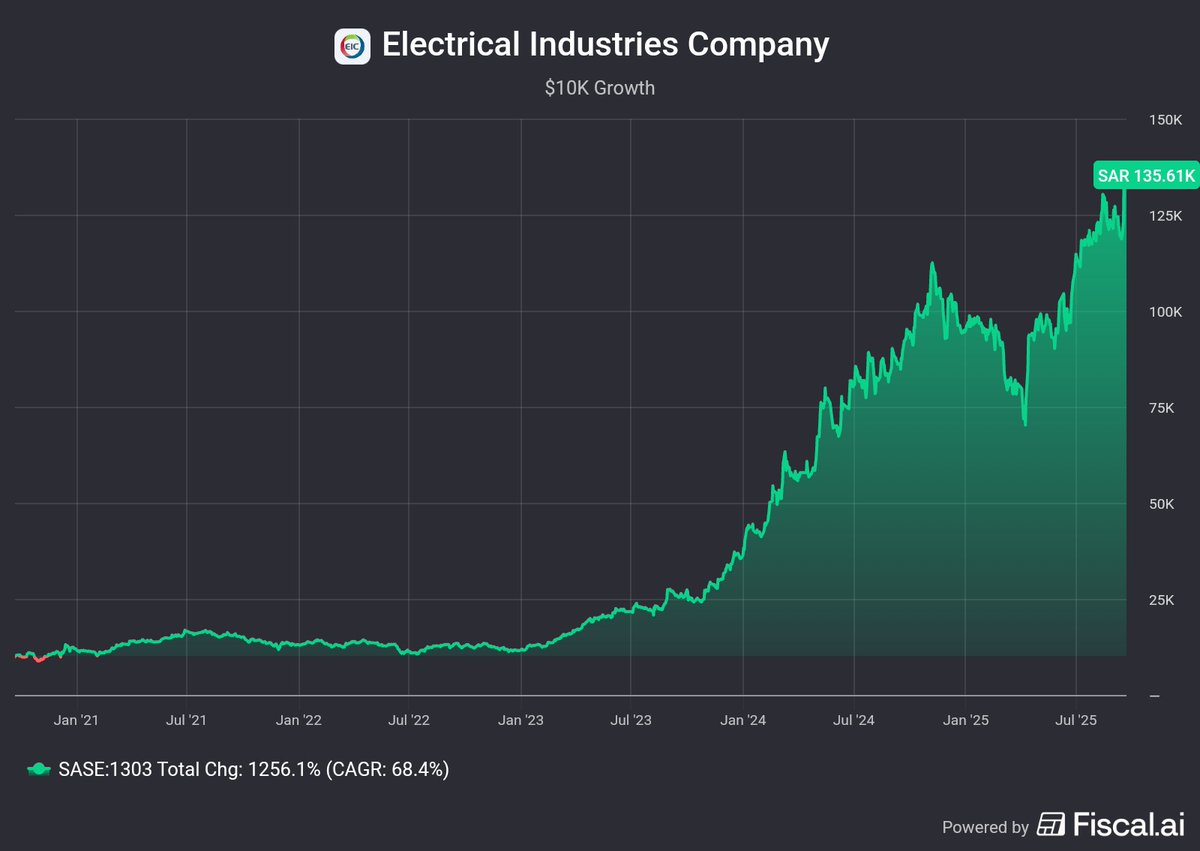Image resolution: width=1200 pixels, height=851 pixels.
Task: Click the 100K y-axis label
Action: click(1166, 312)
